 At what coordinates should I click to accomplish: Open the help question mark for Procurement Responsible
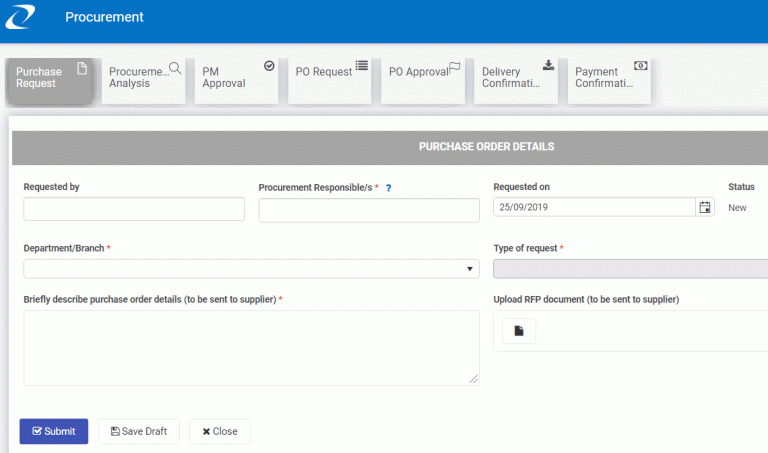tap(388, 188)
